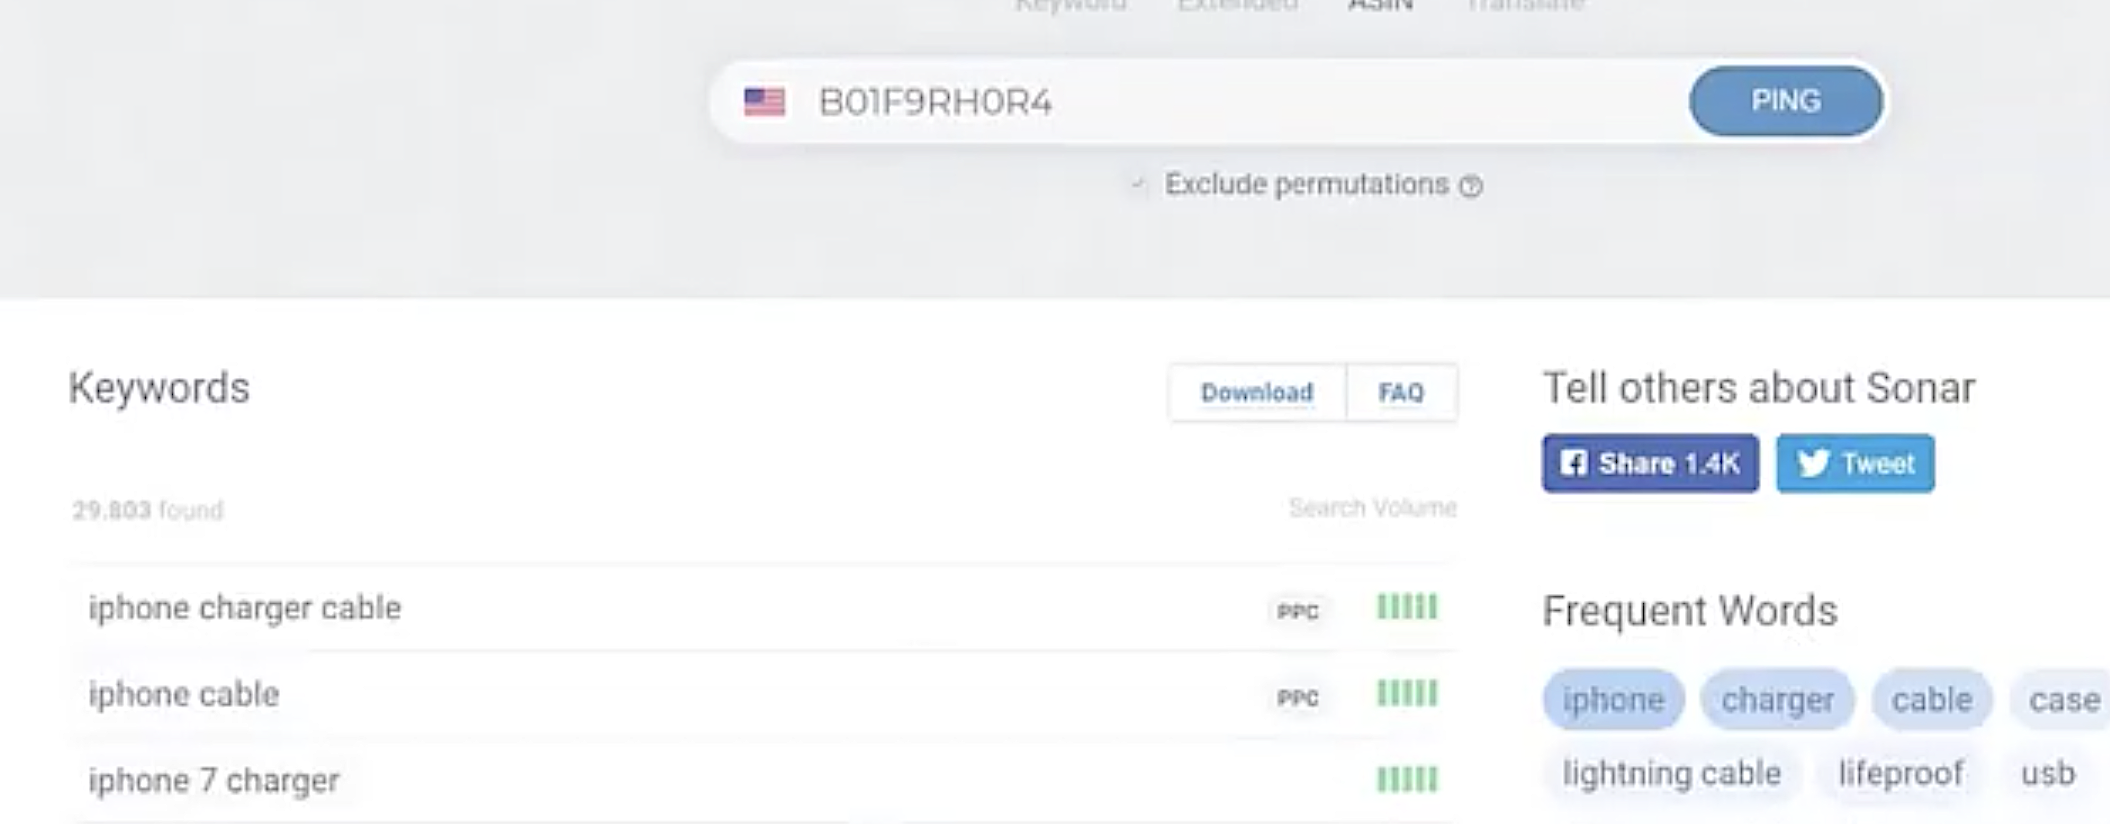Click the Search Volume column header
2110x824 pixels.
[x=1372, y=508]
